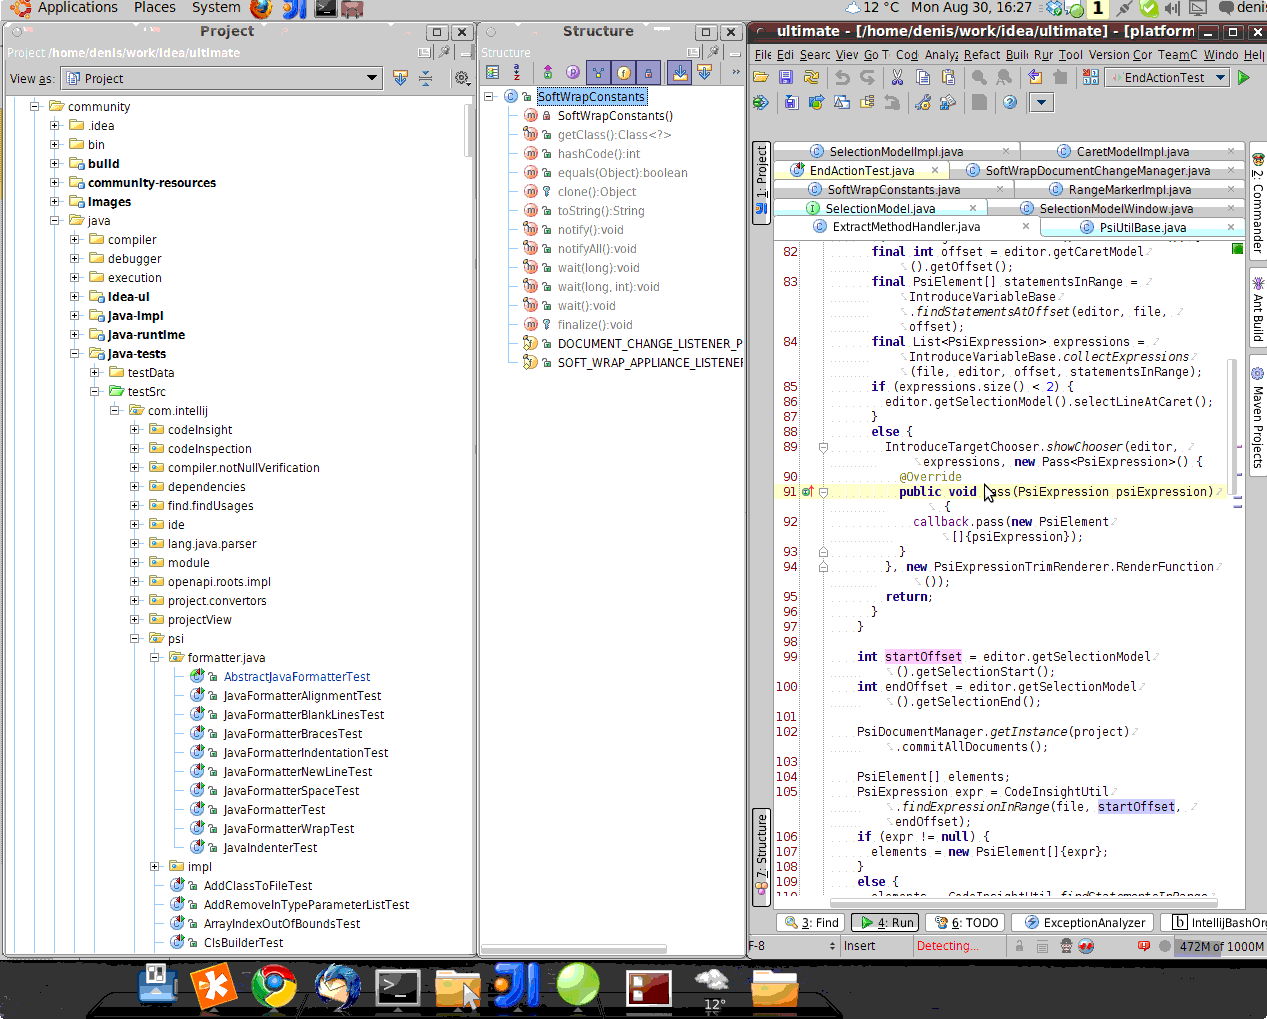Click the Copy toolbar icon

(x=923, y=77)
